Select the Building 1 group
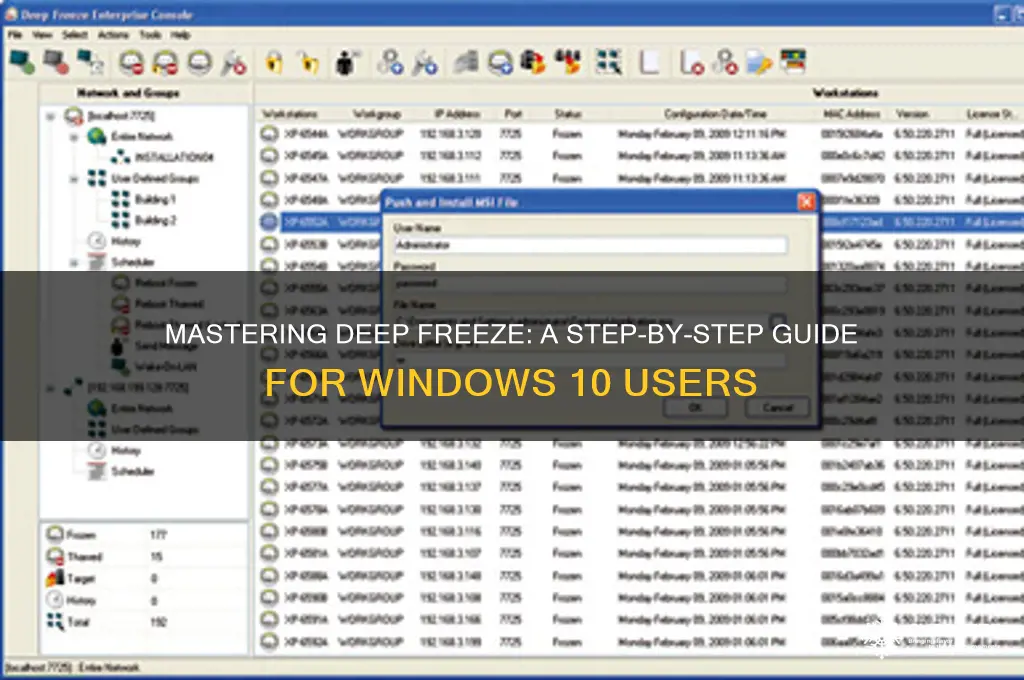This screenshot has width=1024, height=680. point(155,199)
